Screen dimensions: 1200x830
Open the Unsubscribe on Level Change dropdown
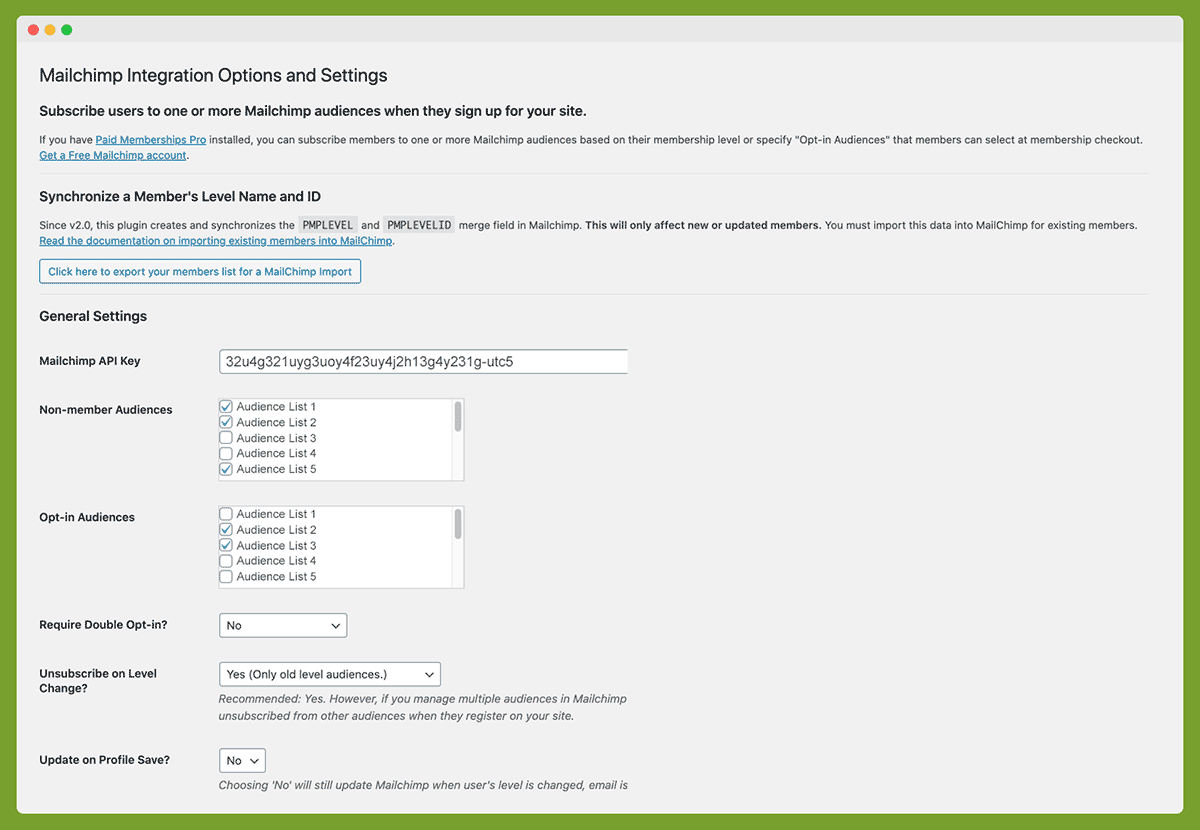(330, 674)
